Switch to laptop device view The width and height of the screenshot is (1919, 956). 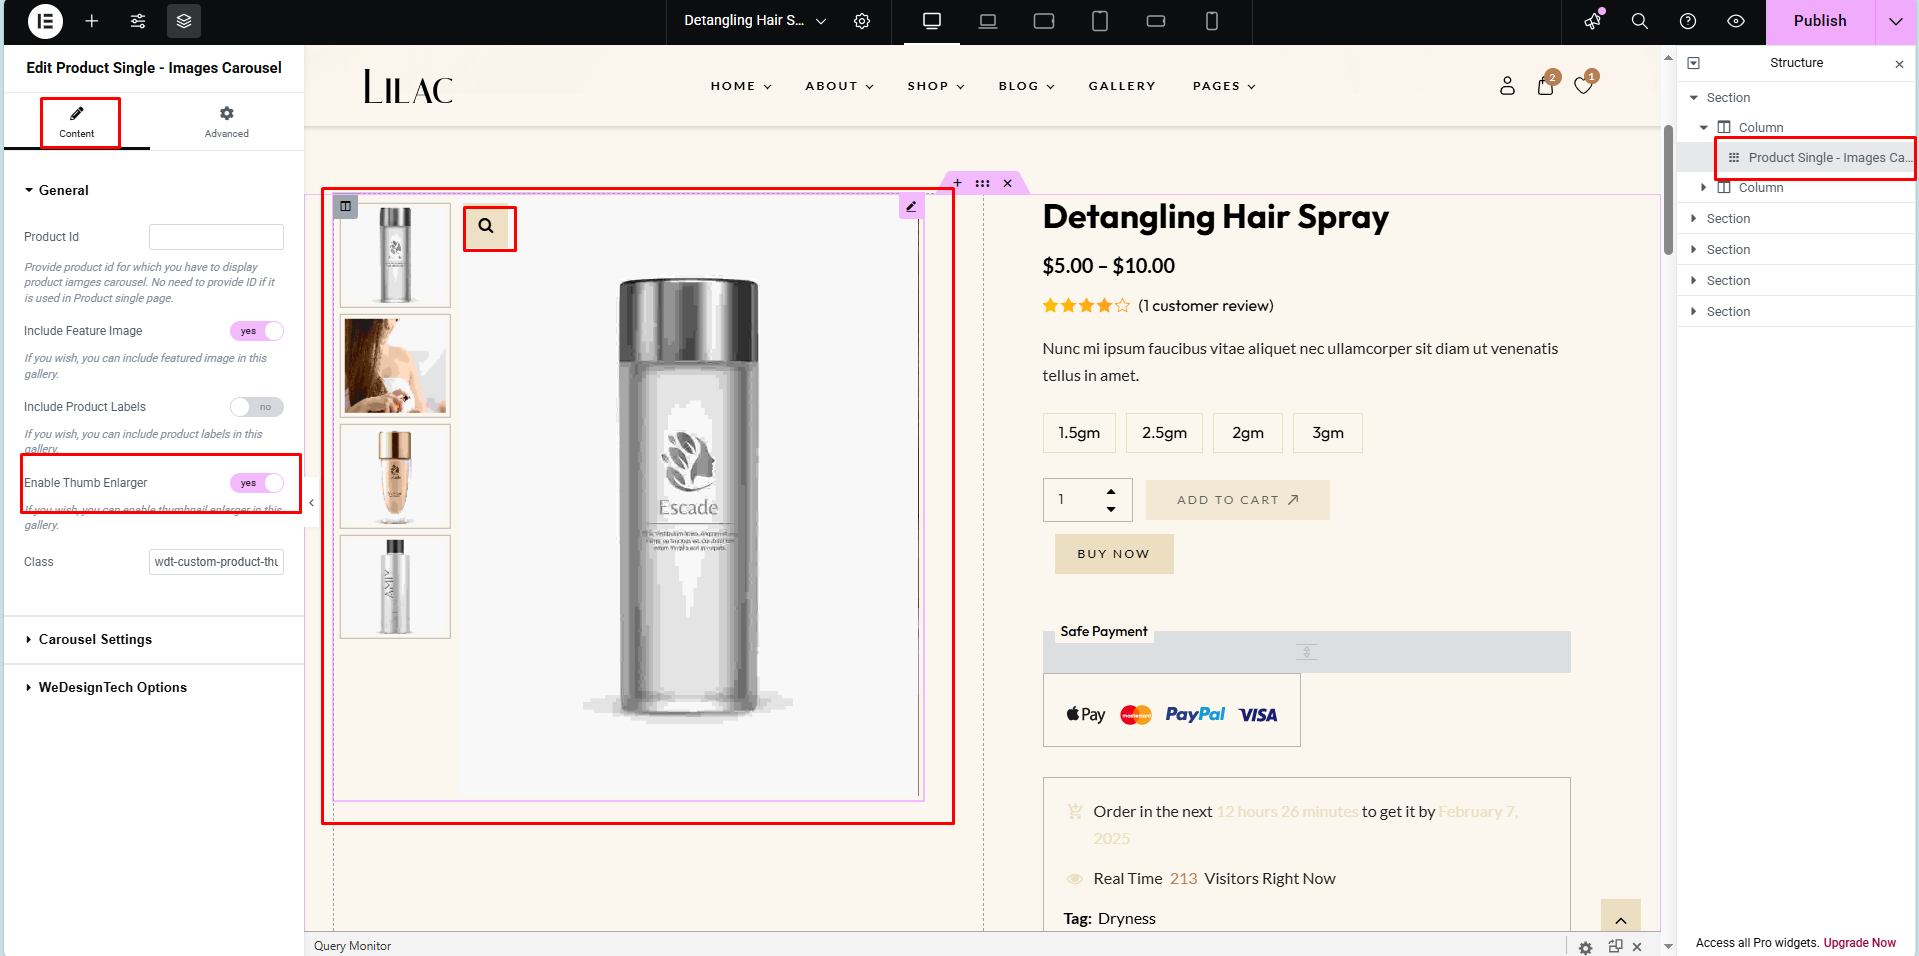988,21
